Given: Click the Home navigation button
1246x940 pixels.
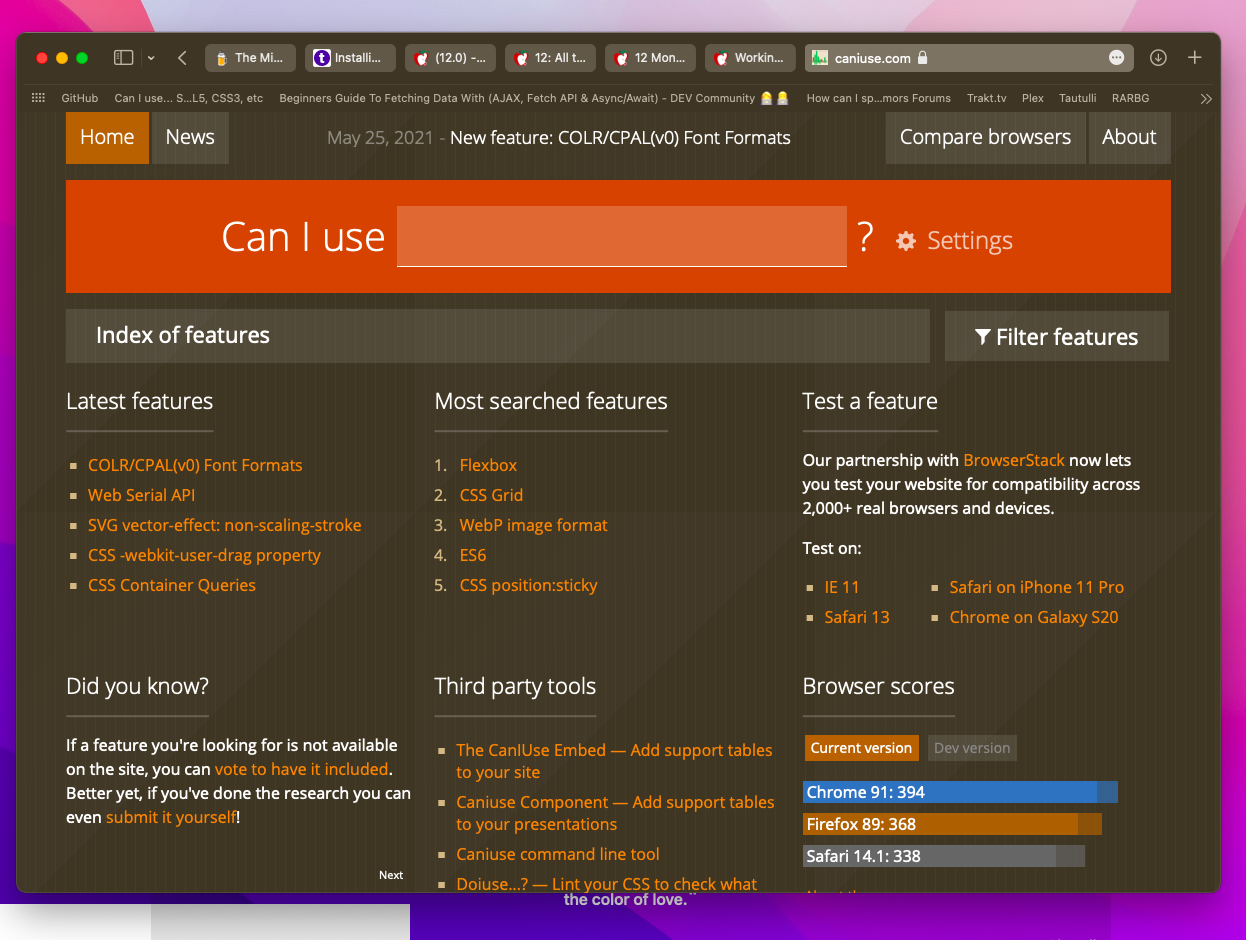Looking at the screenshot, I should point(107,137).
